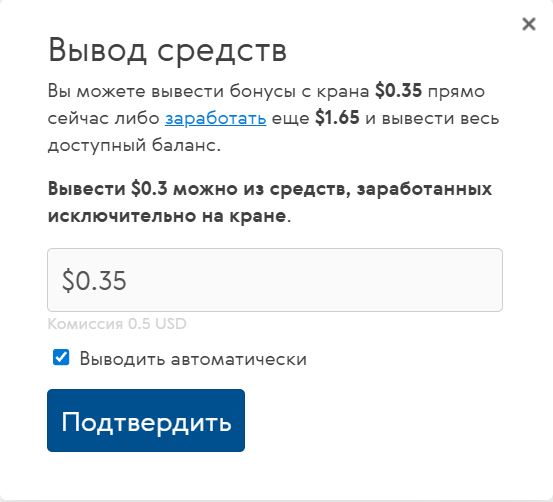Screen dimensions: 553x502
Task: Click the bold Вывести $0.3 notice
Action: pos(270,202)
